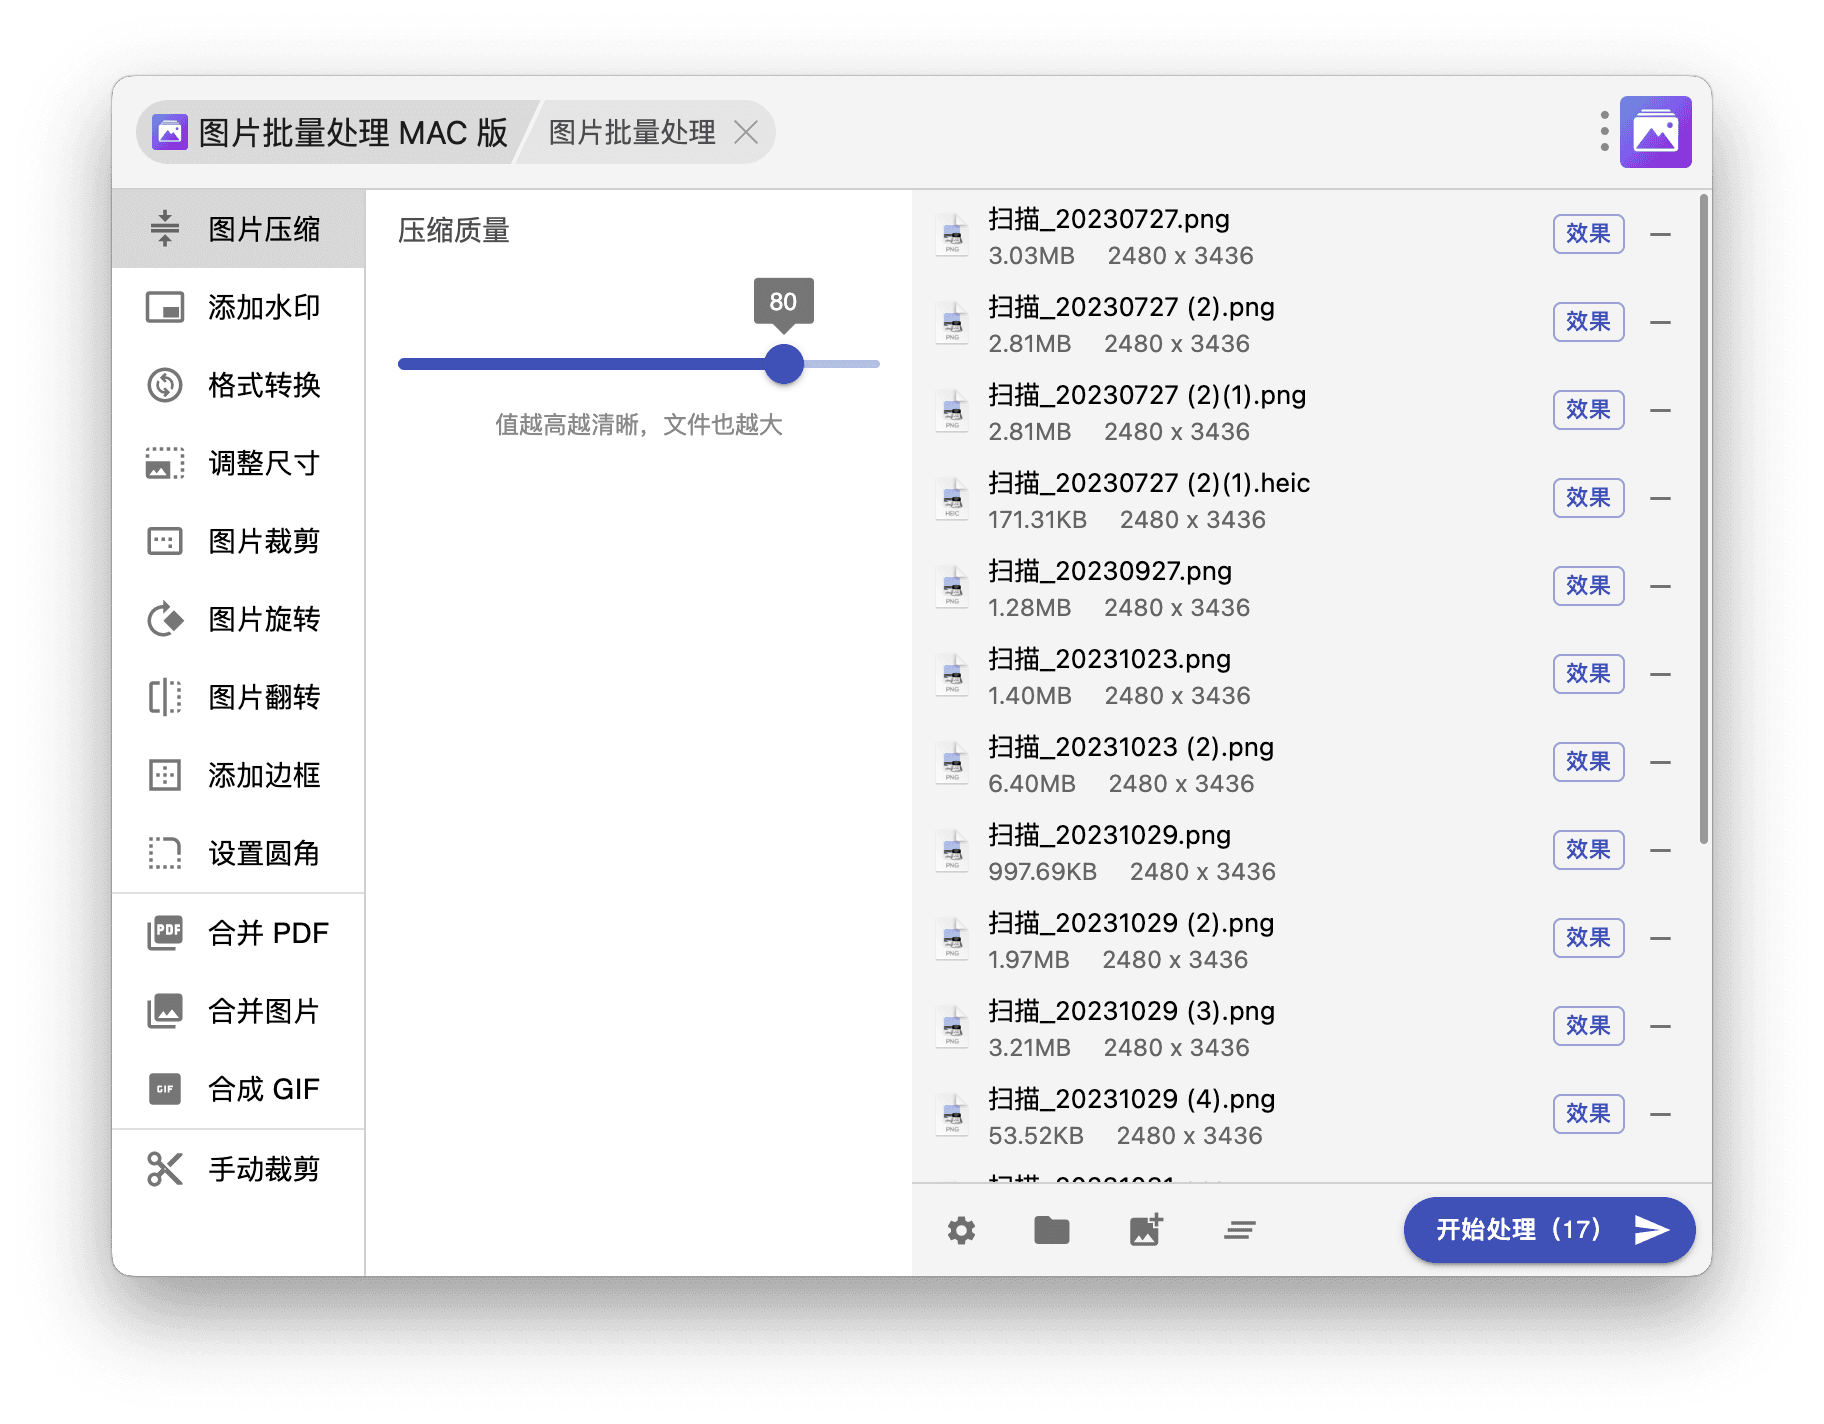
Task: Preview 效果 for 扫描_20230727.png
Action: tap(1588, 234)
